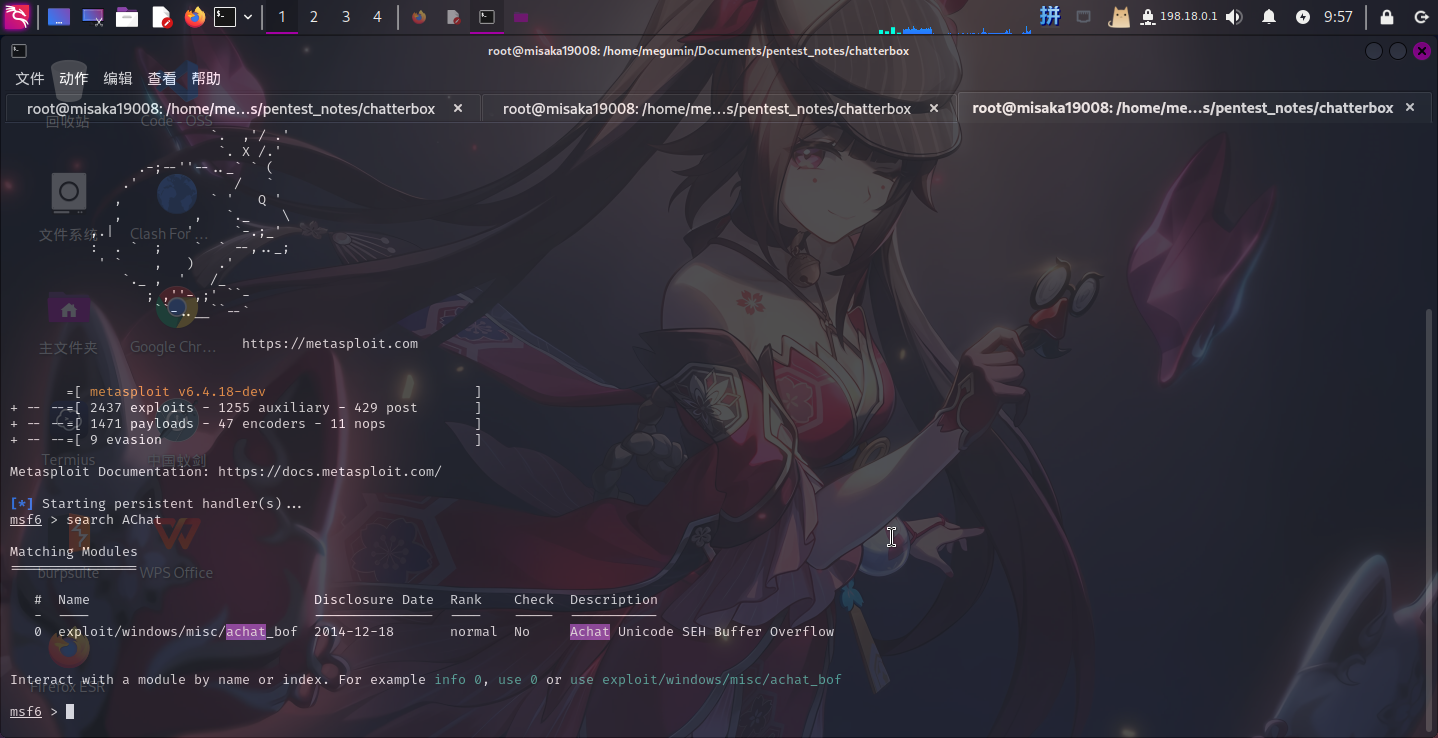
Task: Click the Pinyin input method indicator
Action: [1050, 17]
